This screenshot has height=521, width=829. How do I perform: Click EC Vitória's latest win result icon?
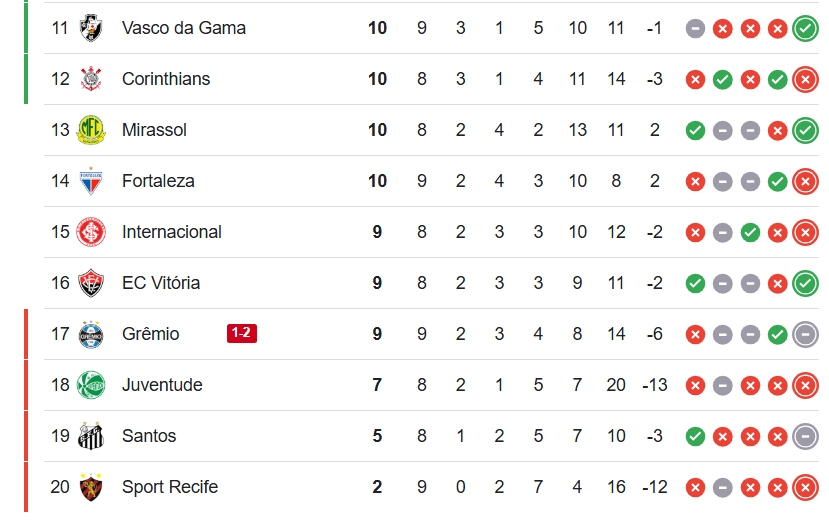click(805, 284)
